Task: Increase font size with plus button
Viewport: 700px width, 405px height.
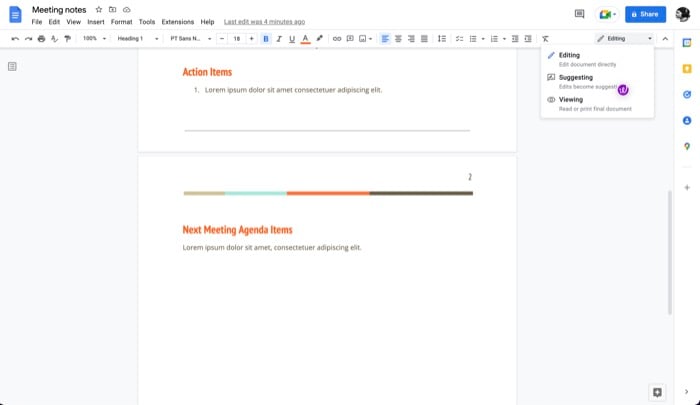Action: point(251,39)
